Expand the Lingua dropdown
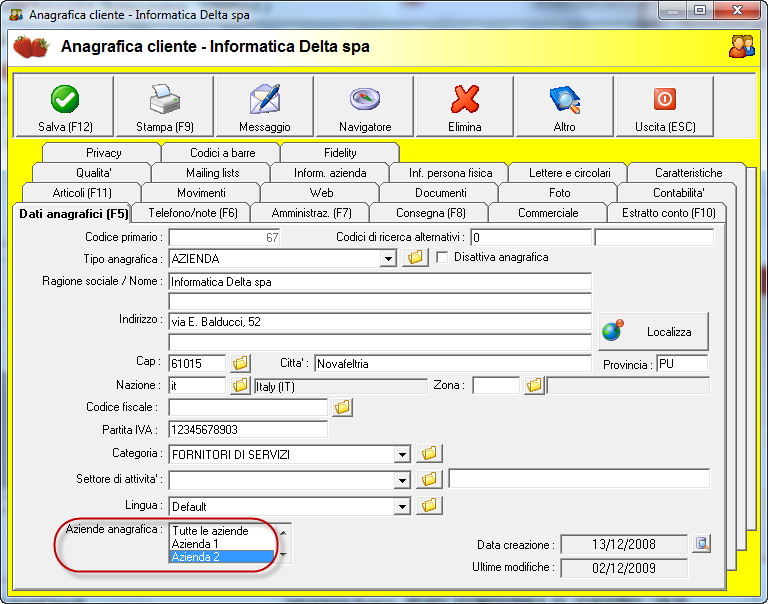The height and width of the screenshot is (604, 768). coord(402,507)
